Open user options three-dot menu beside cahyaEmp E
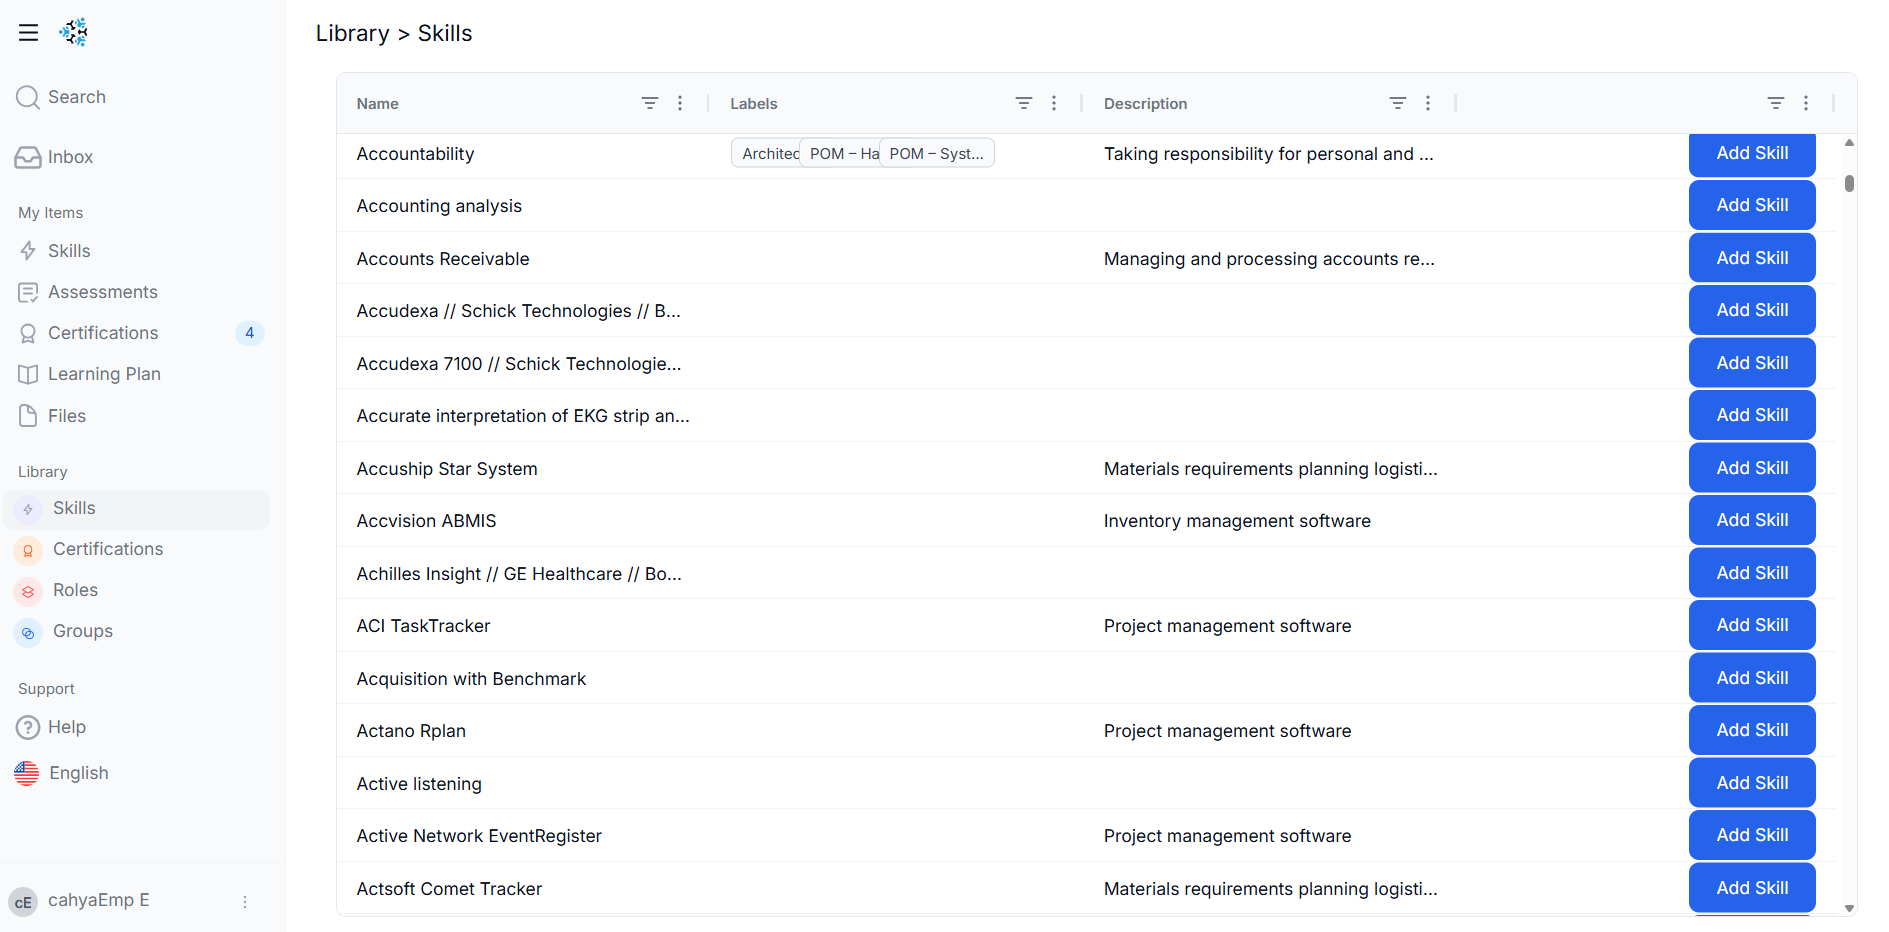1889x932 pixels. coord(245,902)
